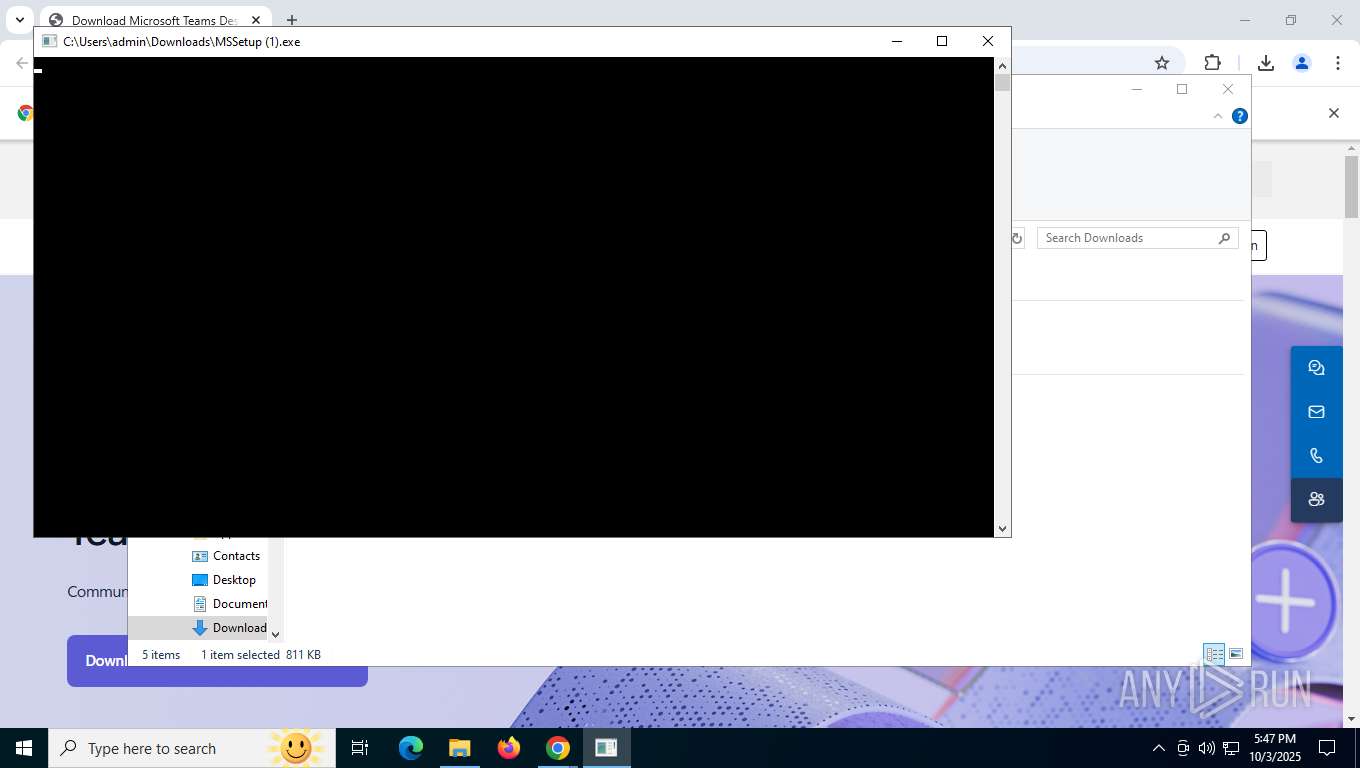Open the email icon on the side panel
The image size is (1360, 768).
coord(1316,412)
